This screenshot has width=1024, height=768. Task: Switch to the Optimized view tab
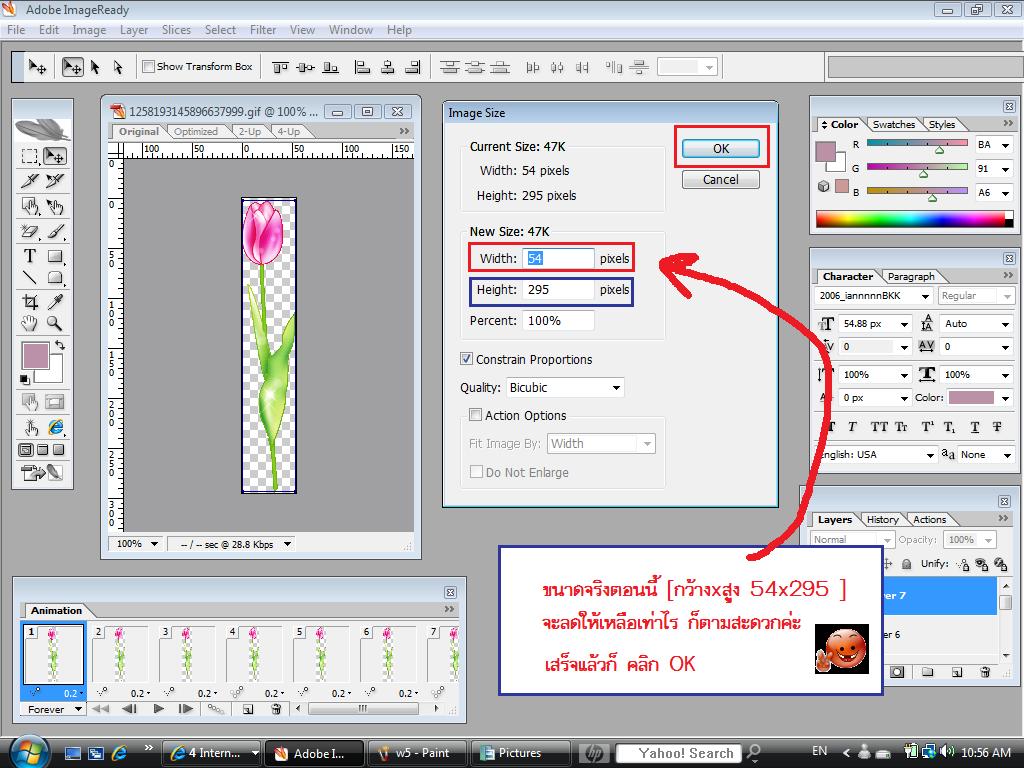pos(196,131)
